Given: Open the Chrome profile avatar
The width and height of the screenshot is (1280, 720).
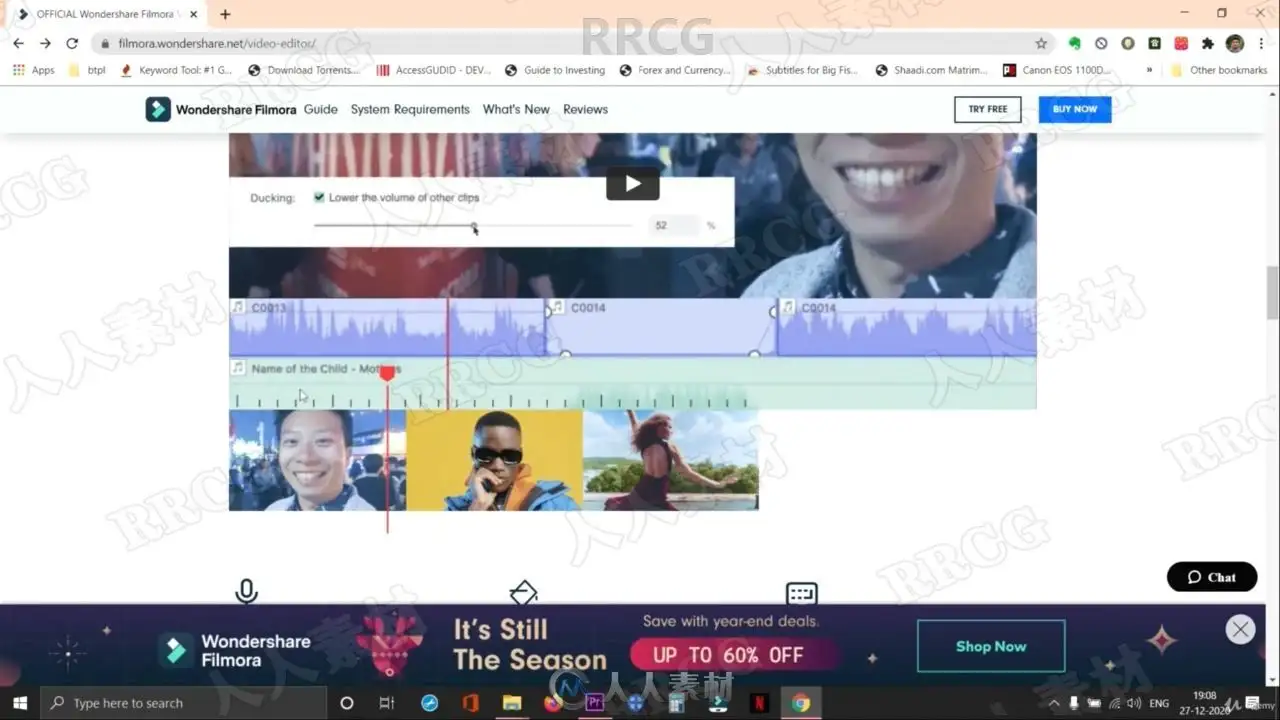Looking at the screenshot, I should 1235,43.
